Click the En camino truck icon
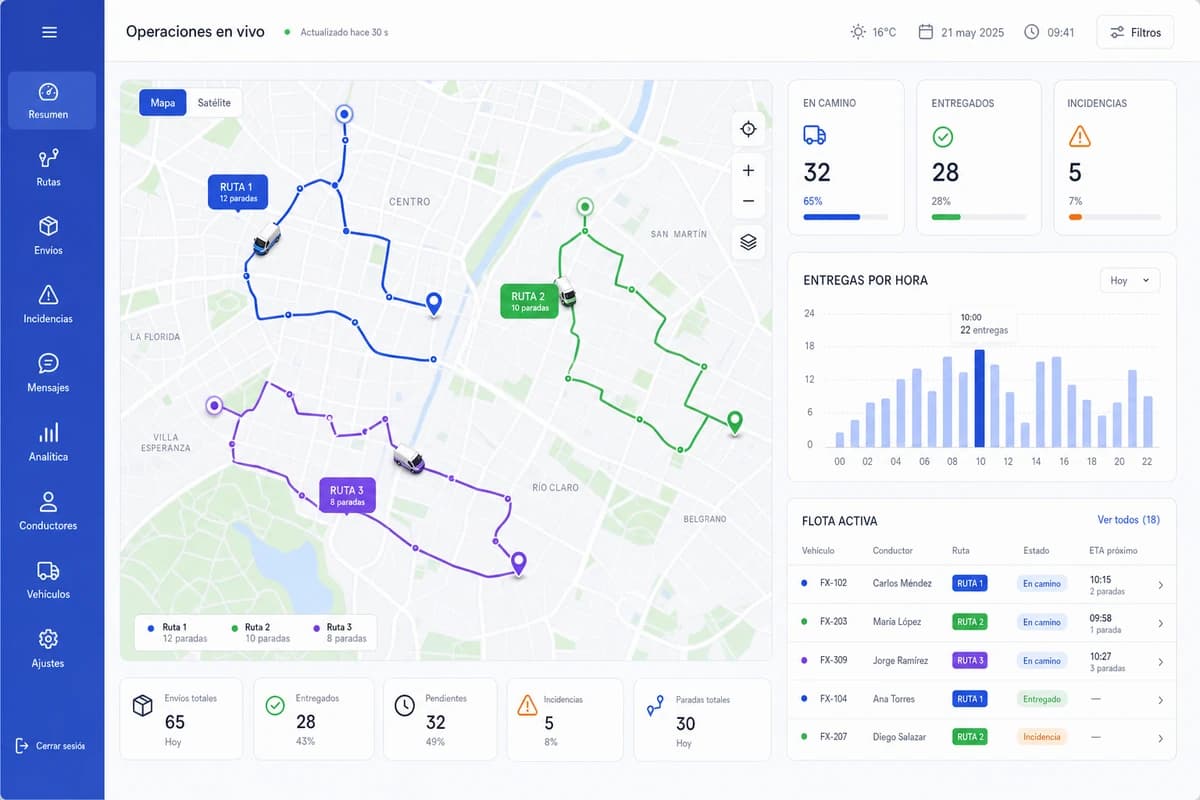This screenshot has width=1200, height=800. pos(815,135)
